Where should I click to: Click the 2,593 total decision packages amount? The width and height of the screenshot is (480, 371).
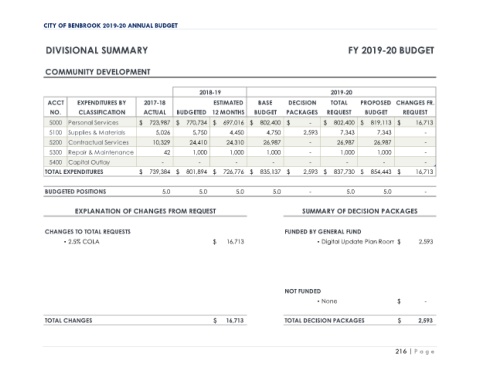tap(426, 321)
